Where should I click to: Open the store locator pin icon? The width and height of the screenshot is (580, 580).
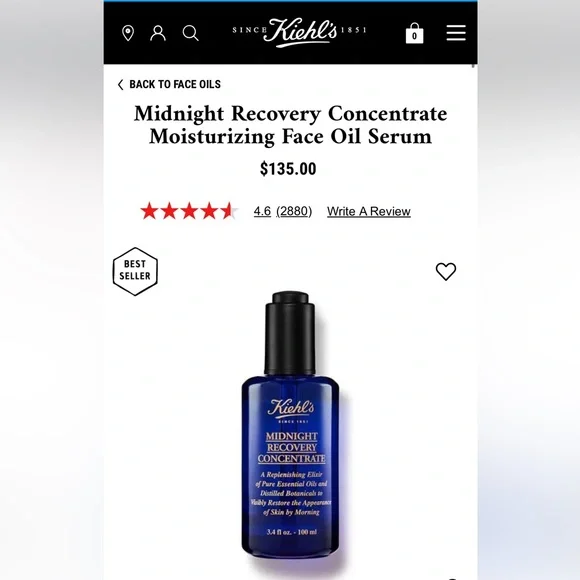[x=128, y=33]
